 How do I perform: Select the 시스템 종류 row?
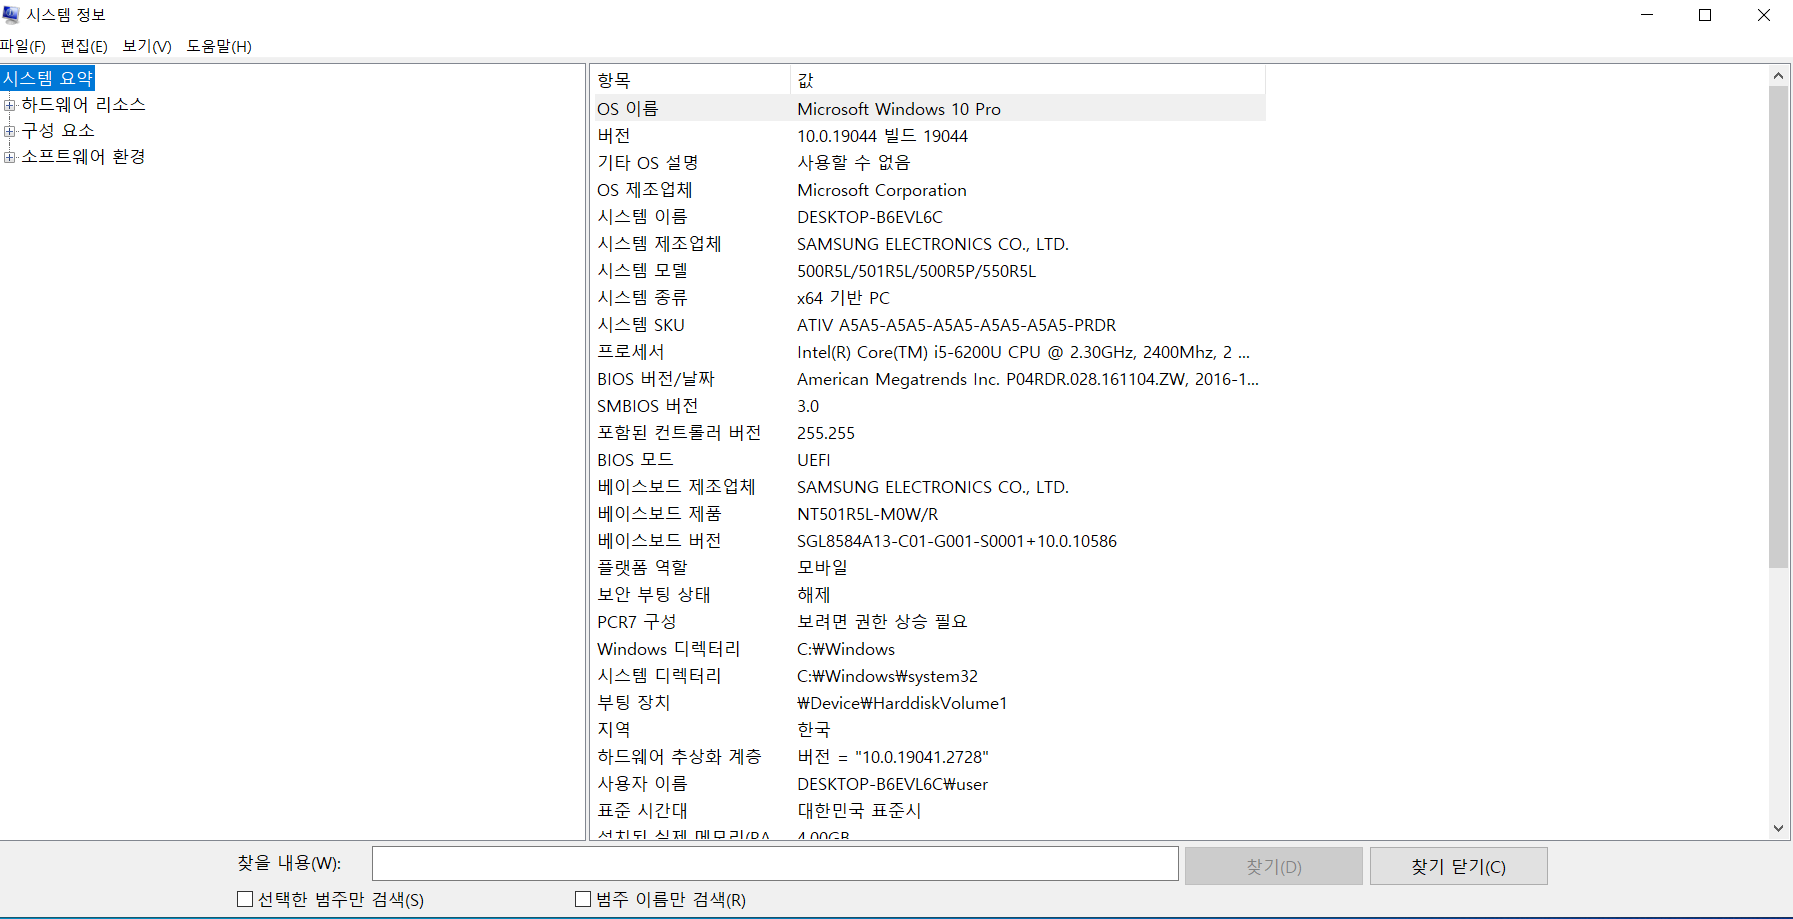coord(928,297)
